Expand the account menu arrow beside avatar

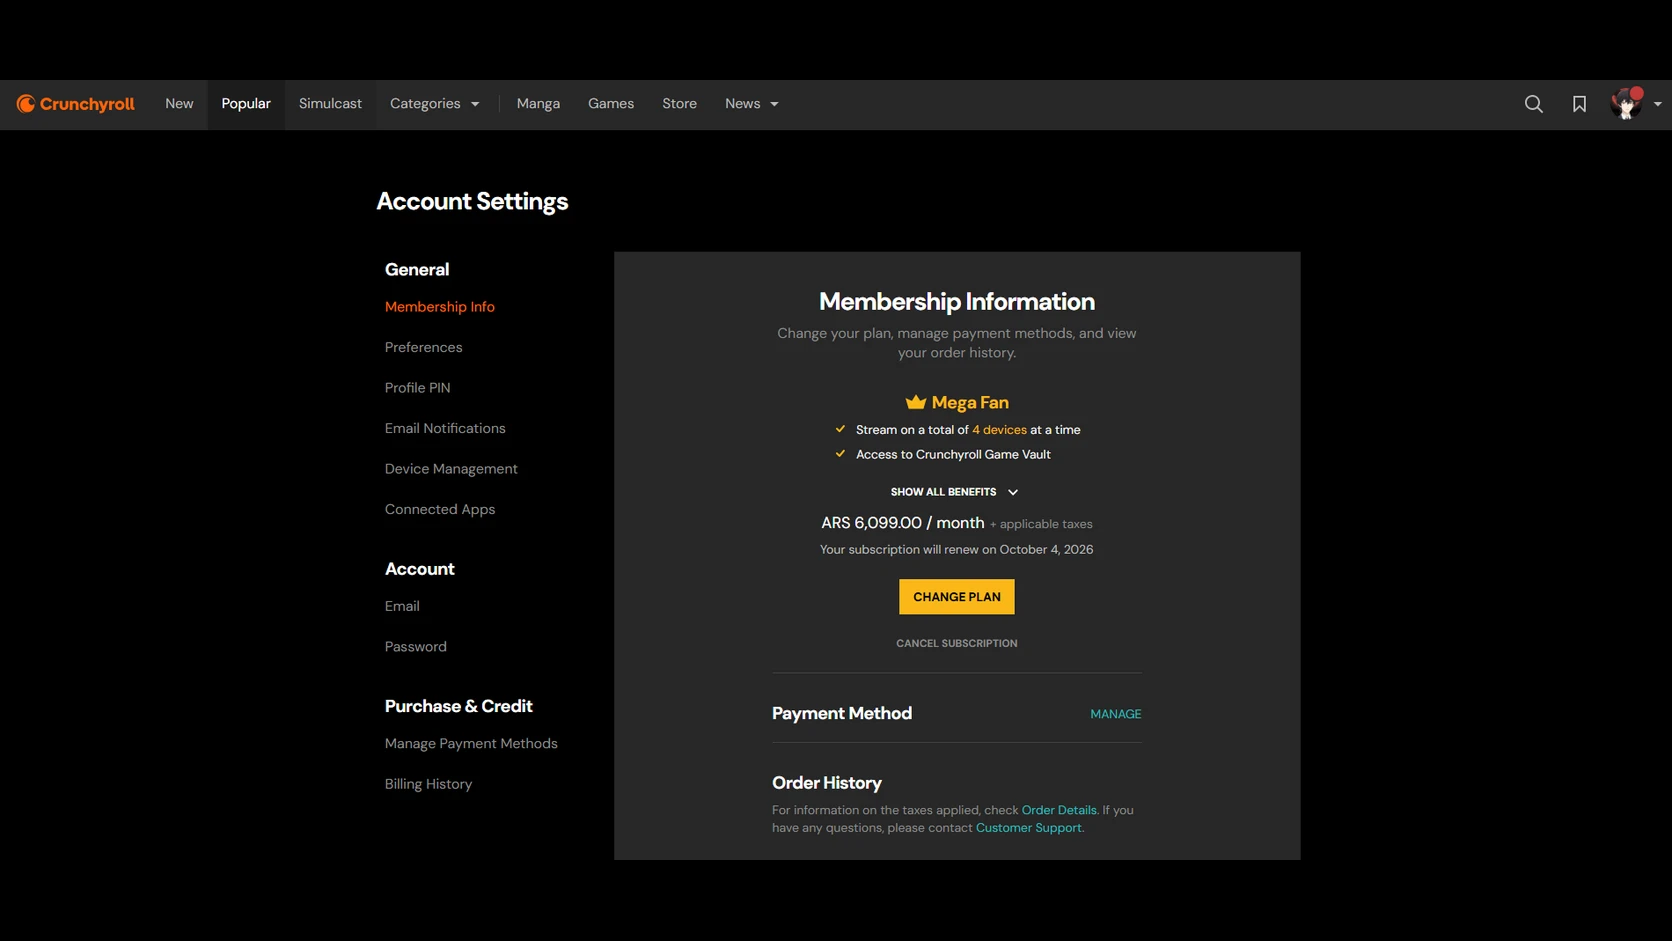pos(1657,104)
